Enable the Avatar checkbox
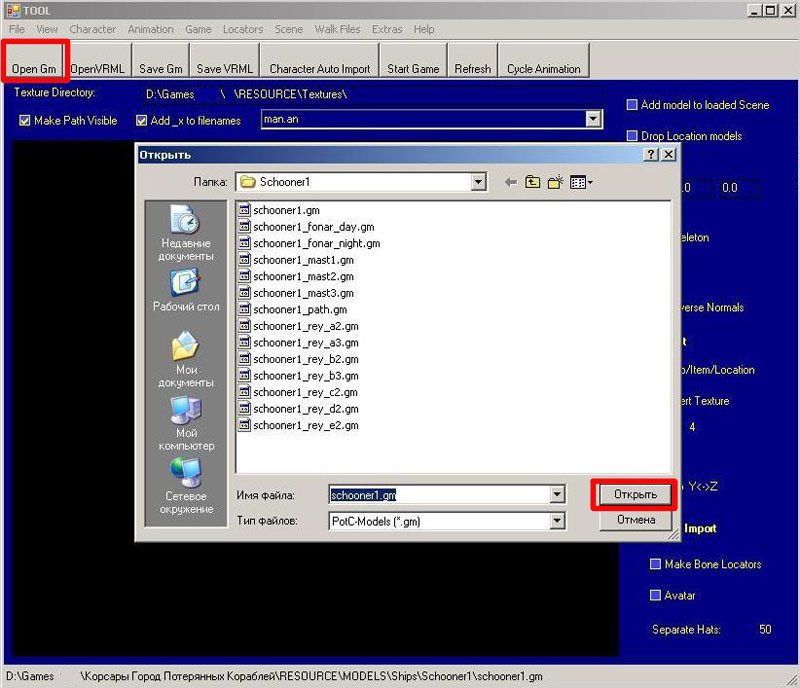The image size is (800, 688). click(x=655, y=595)
